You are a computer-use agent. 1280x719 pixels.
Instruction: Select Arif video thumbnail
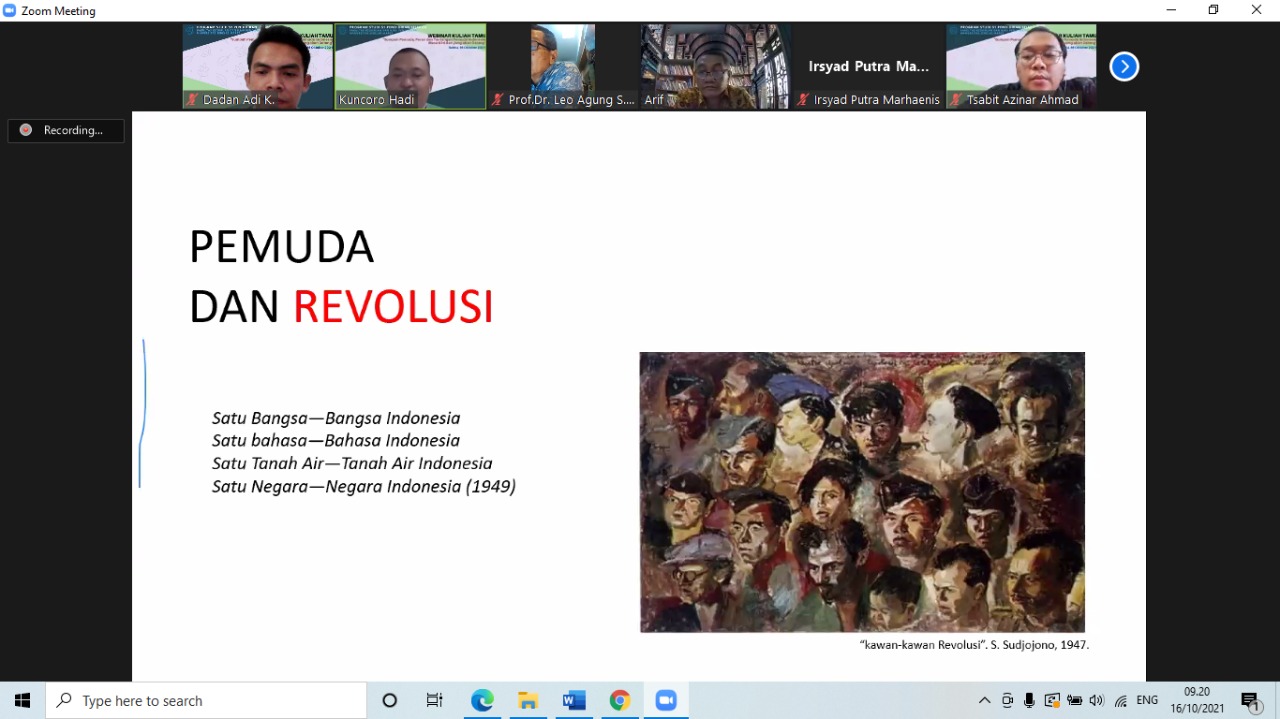pyautogui.click(x=716, y=66)
